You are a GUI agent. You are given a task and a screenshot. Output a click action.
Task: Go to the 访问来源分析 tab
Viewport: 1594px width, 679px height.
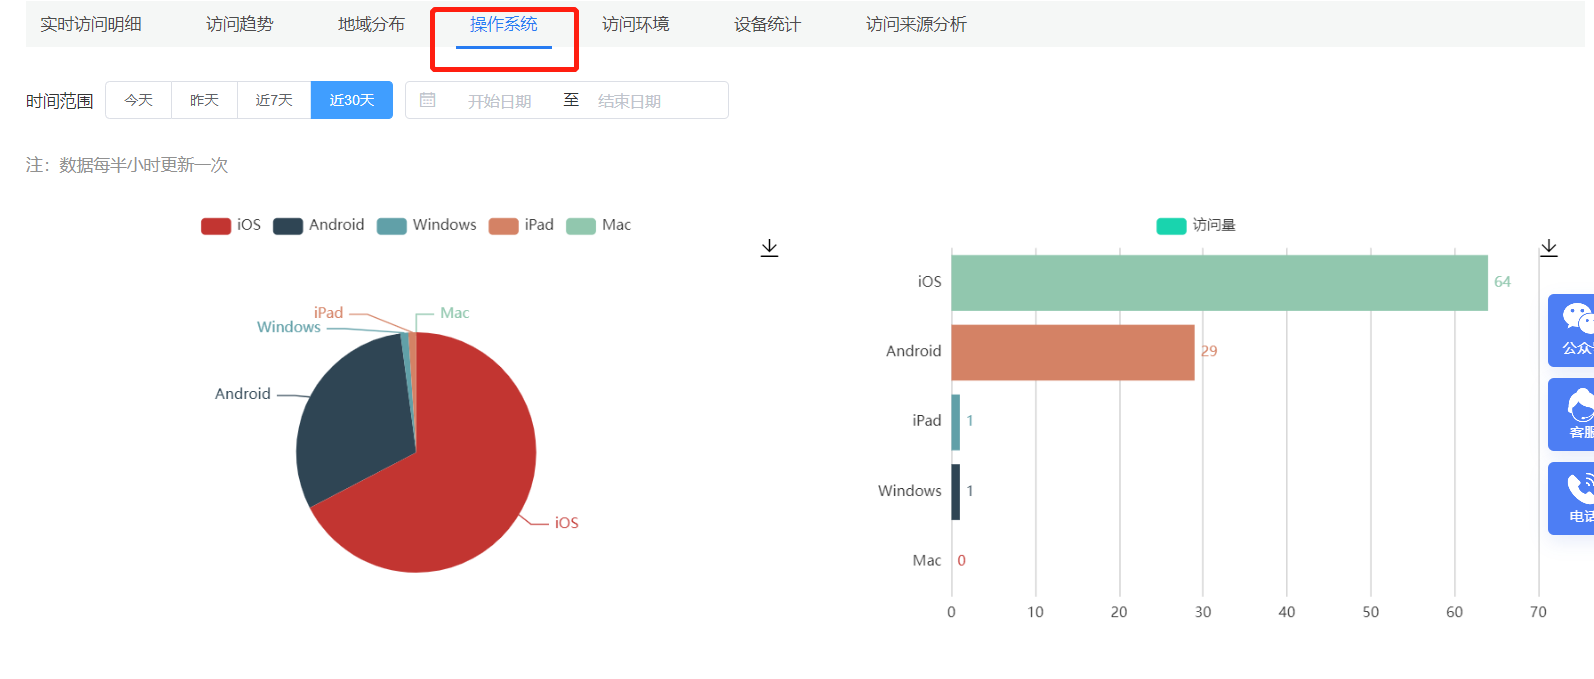(x=916, y=24)
